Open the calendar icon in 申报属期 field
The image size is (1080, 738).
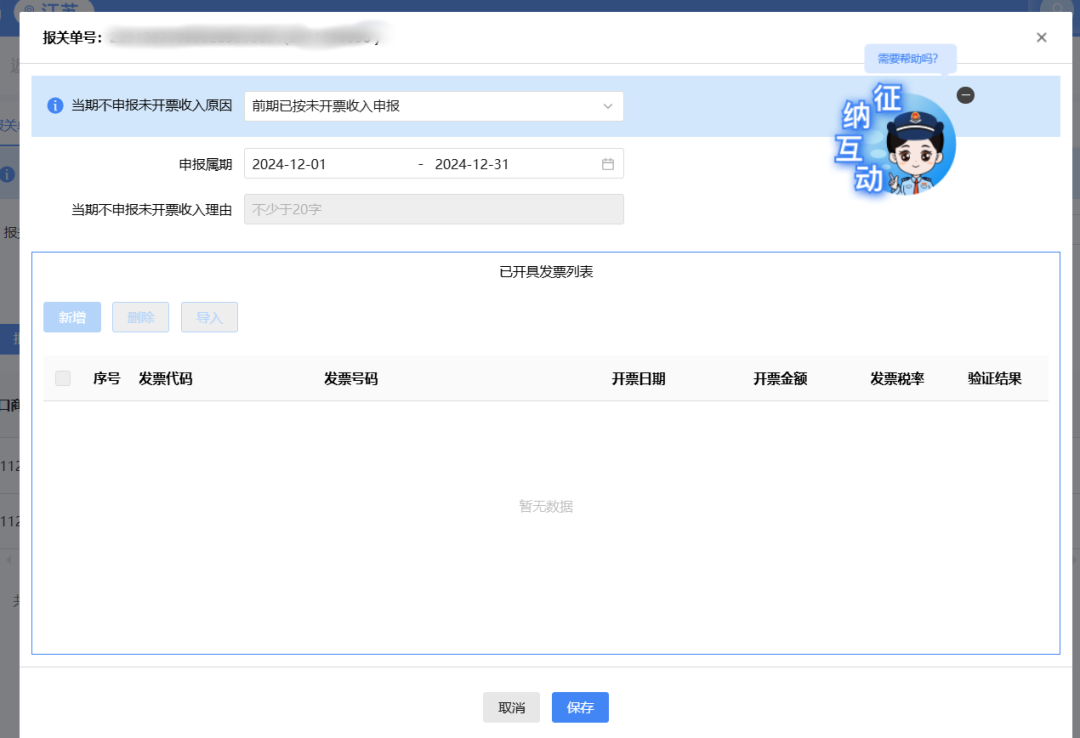tap(607, 163)
